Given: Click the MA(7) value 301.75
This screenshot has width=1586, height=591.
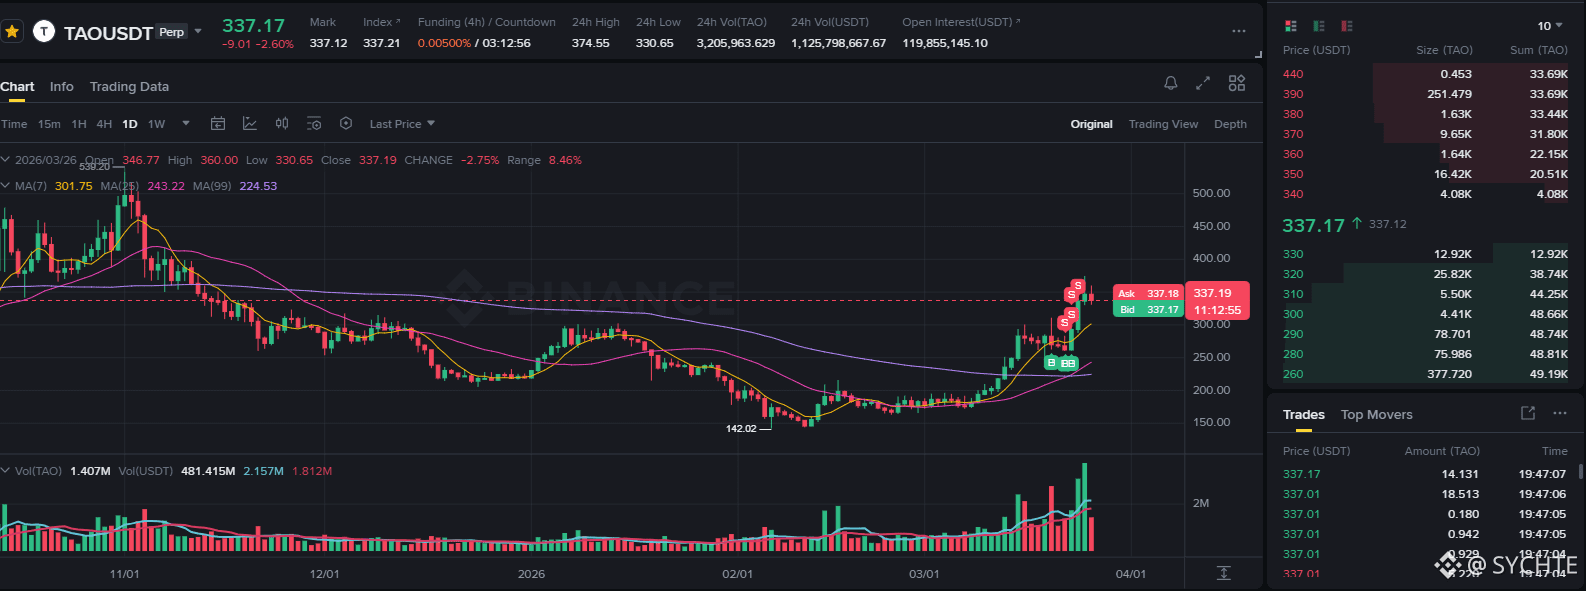Looking at the screenshot, I should click(73, 186).
